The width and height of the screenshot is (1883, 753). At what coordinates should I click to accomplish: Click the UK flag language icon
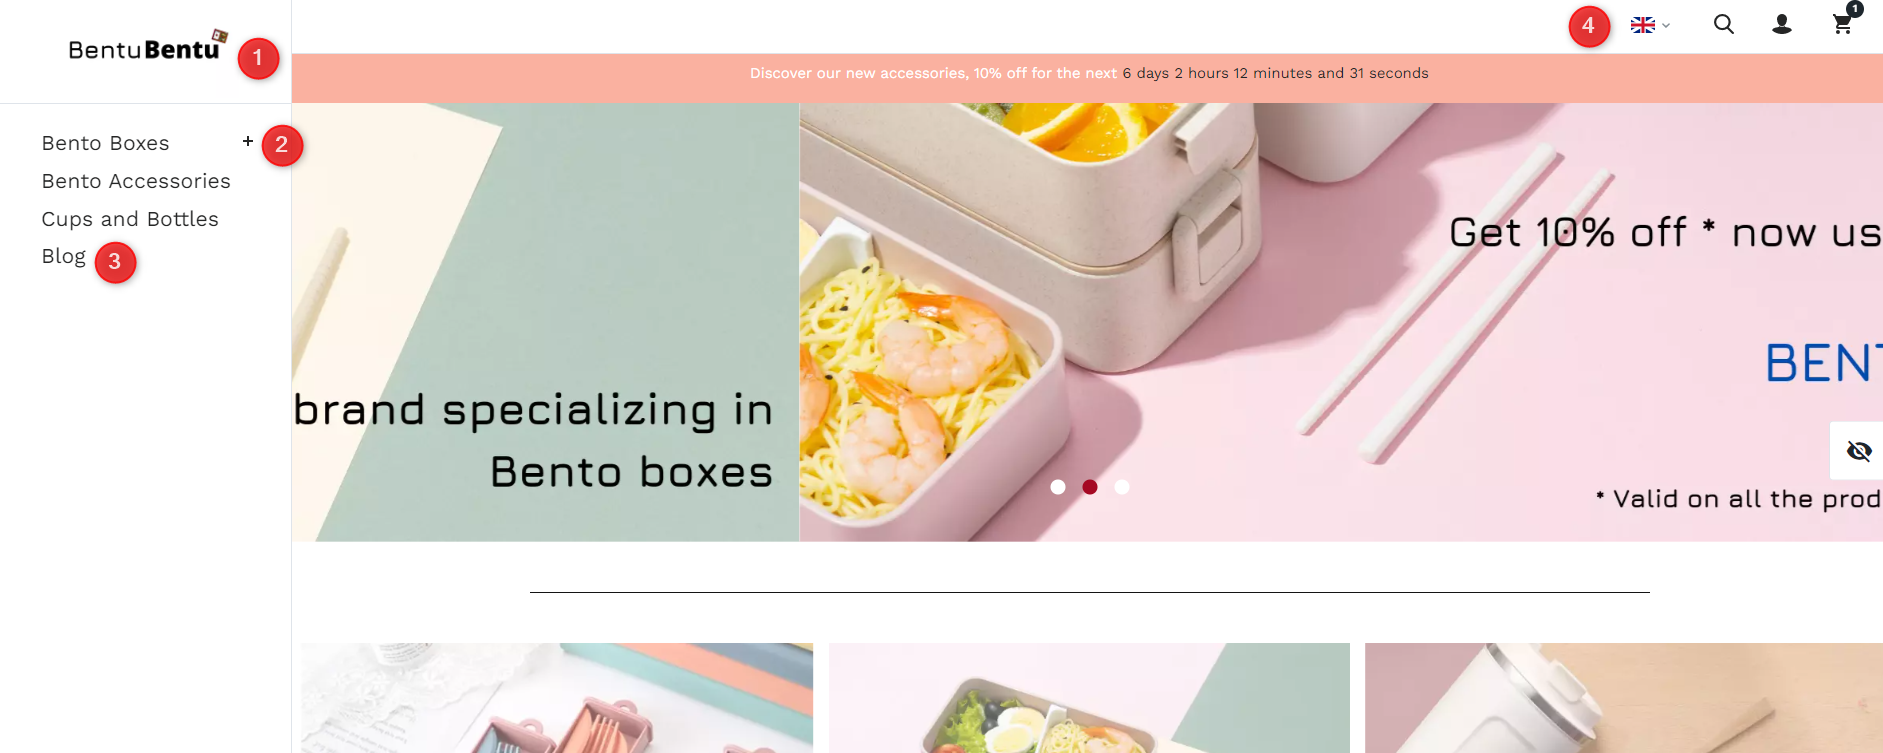pyautogui.click(x=1643, y=25)
